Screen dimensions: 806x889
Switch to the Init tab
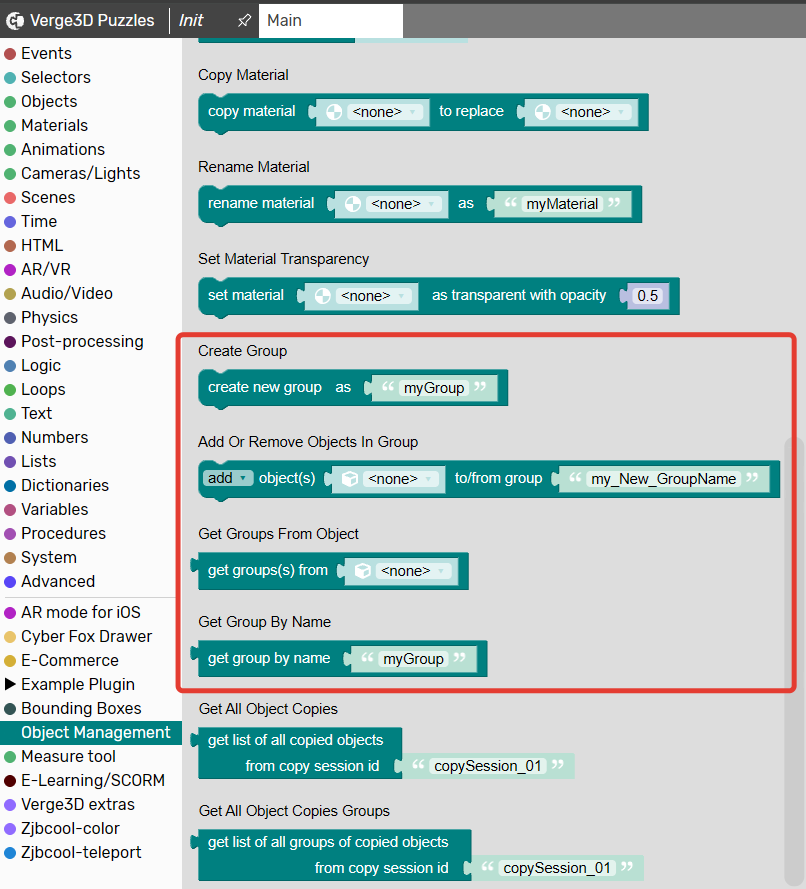(191, 21)
